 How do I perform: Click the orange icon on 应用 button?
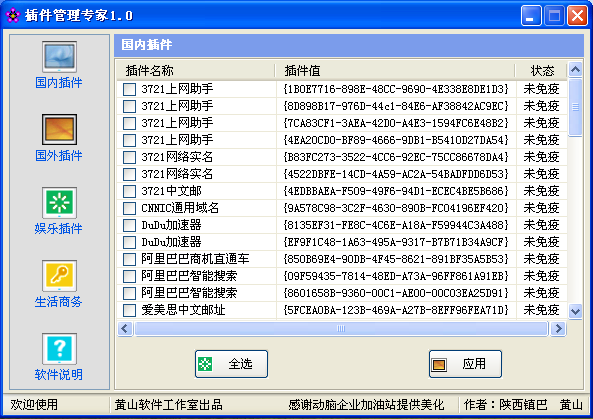point(439,365)
